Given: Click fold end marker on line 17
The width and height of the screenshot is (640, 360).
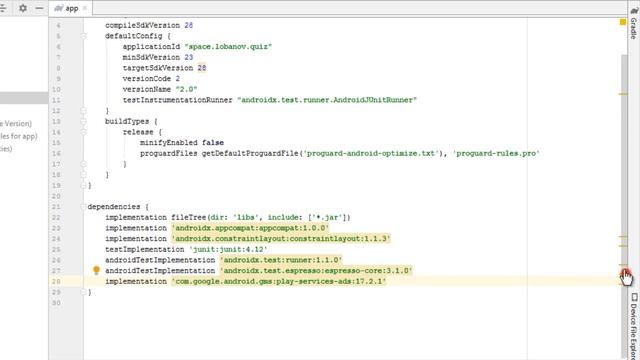Looking at the screenshot, I should point(83,164).
